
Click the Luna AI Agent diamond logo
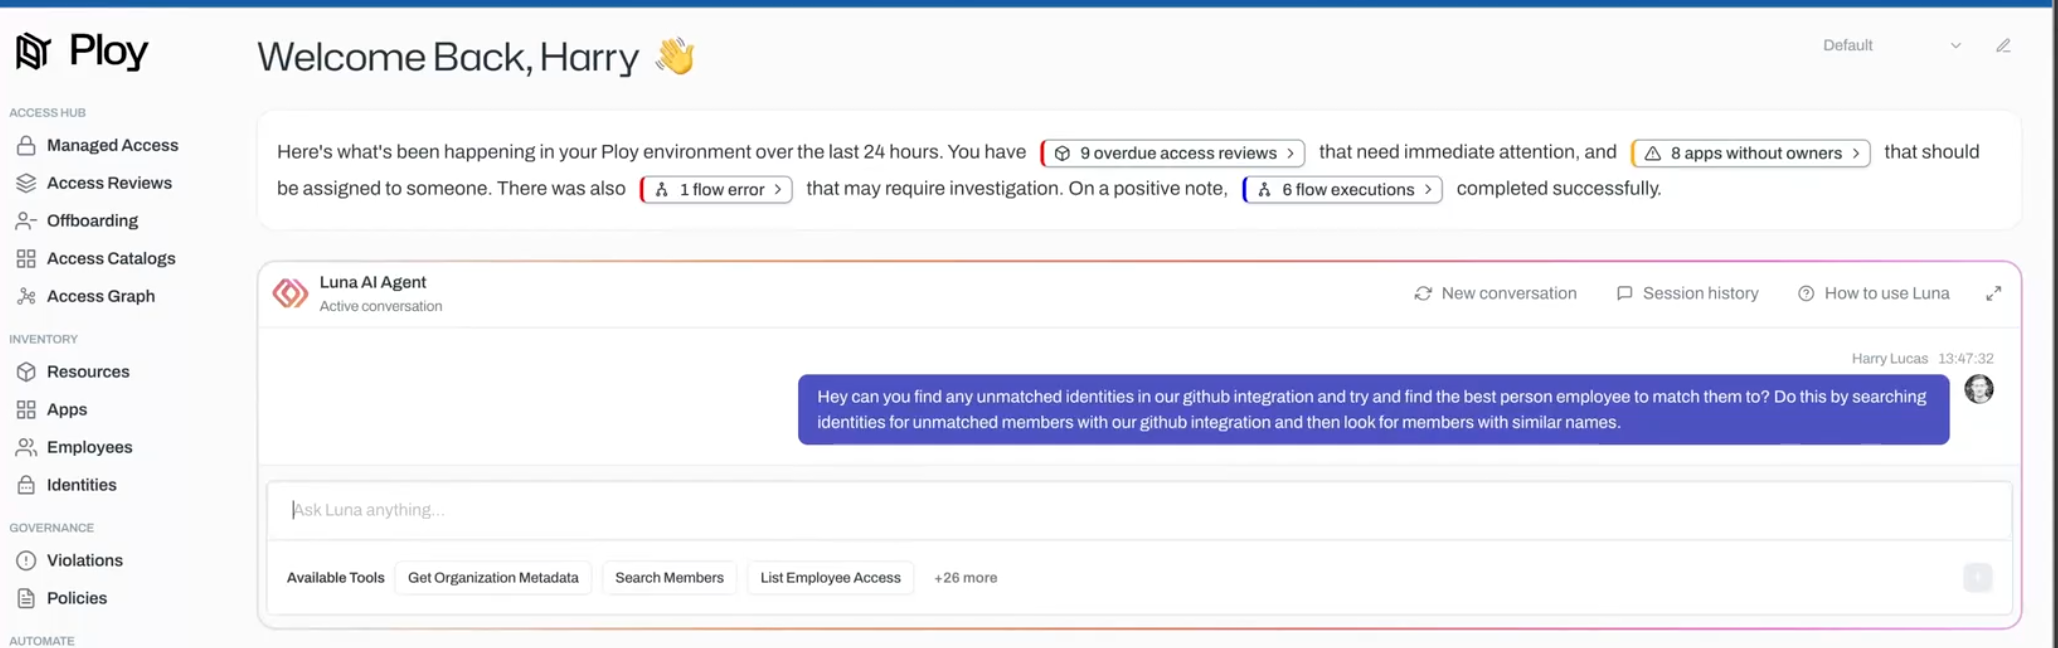(x=290, y=293)
